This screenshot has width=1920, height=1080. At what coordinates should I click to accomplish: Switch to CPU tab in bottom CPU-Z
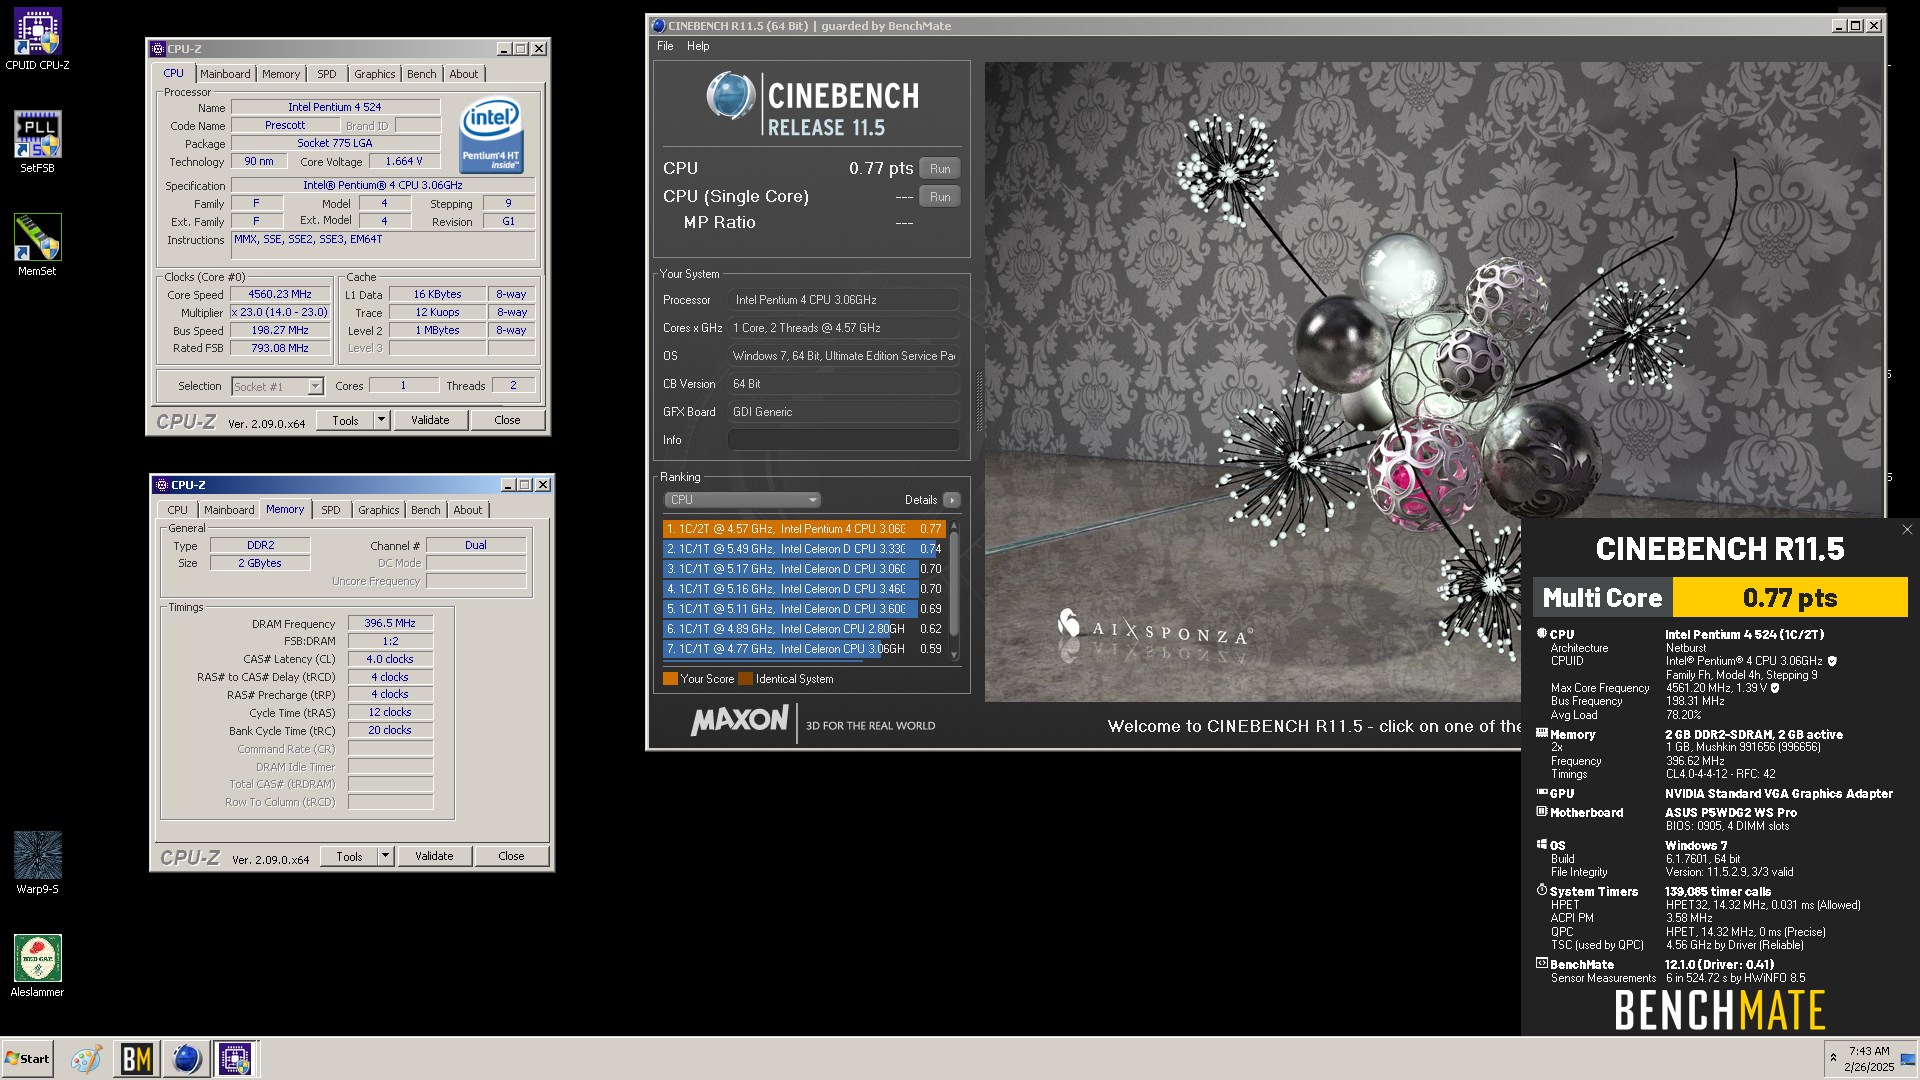177,510
